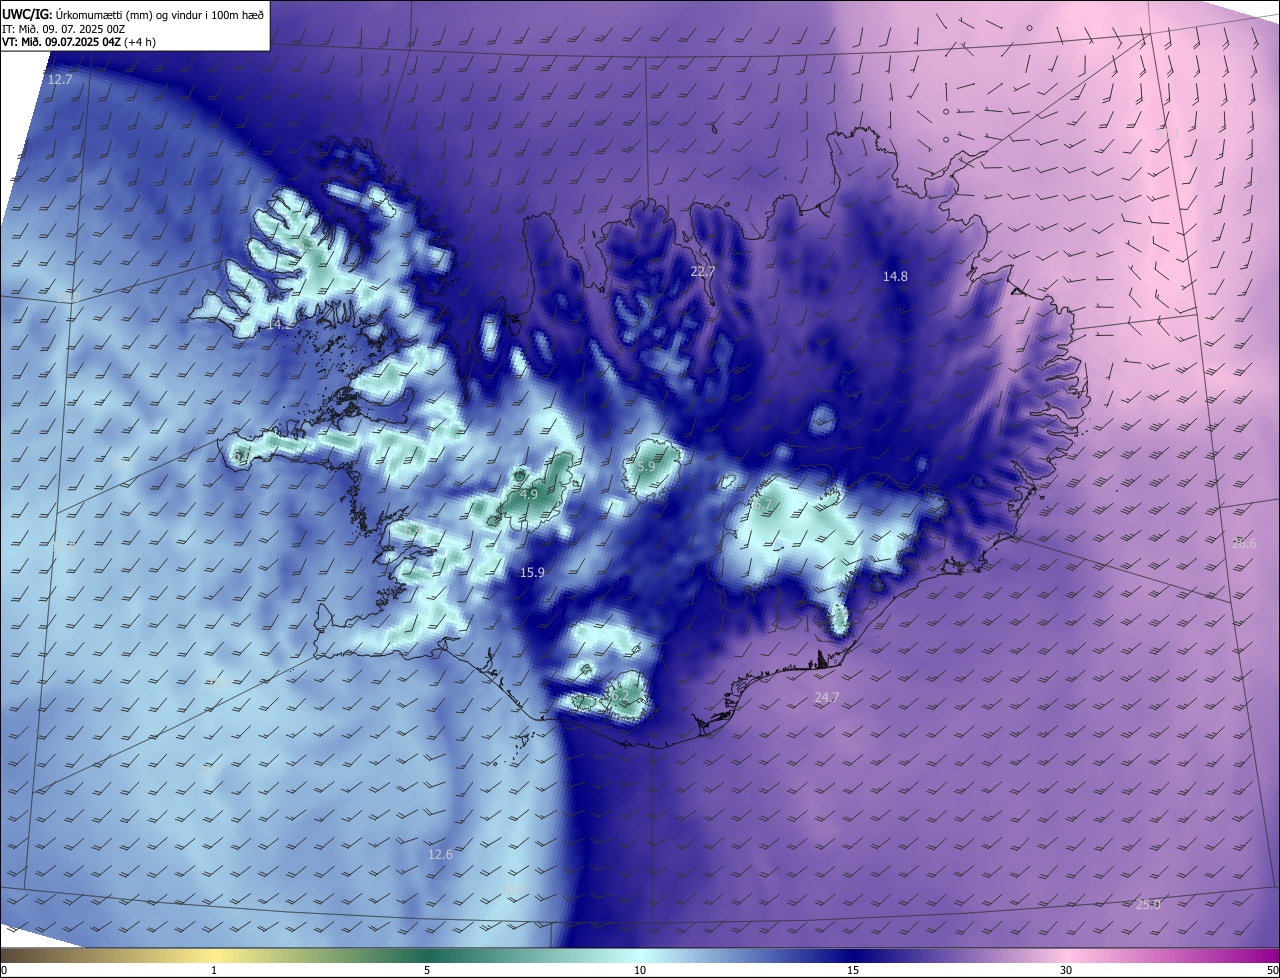Click the 4.9 value on the green glacier
The height and width of the screenshot is (978, 1280).
[x=529, y=494]
